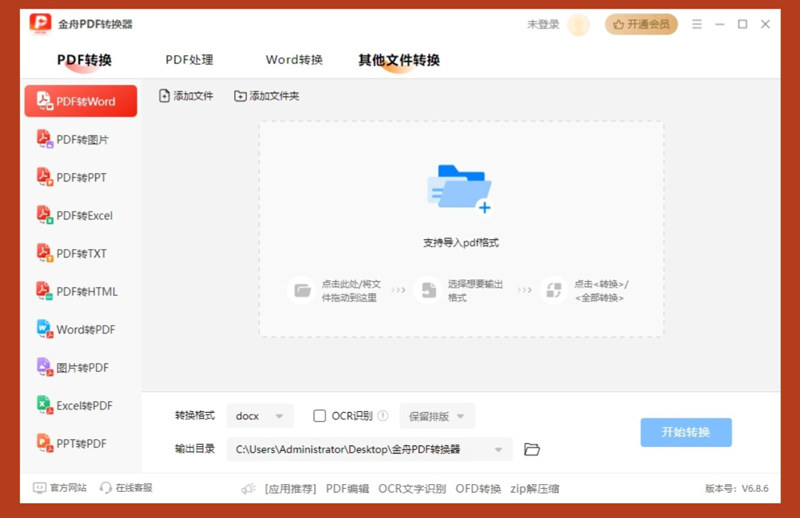Viewport: 800px width, 518px height.
Task: Open the docx format dropdown
Action: (260, 416)
